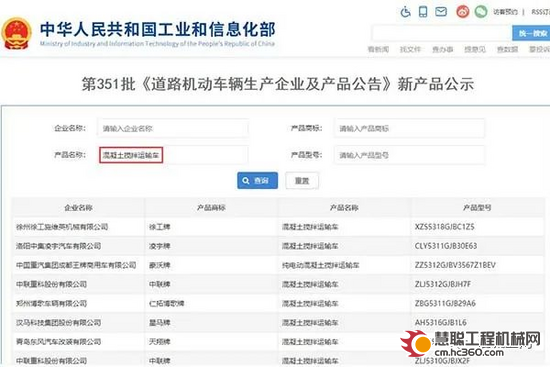Click model ZZ5312GJBV3567Z1BEV
The width and height of the screenshot is (550, 367).
click(x=455, y=265)
